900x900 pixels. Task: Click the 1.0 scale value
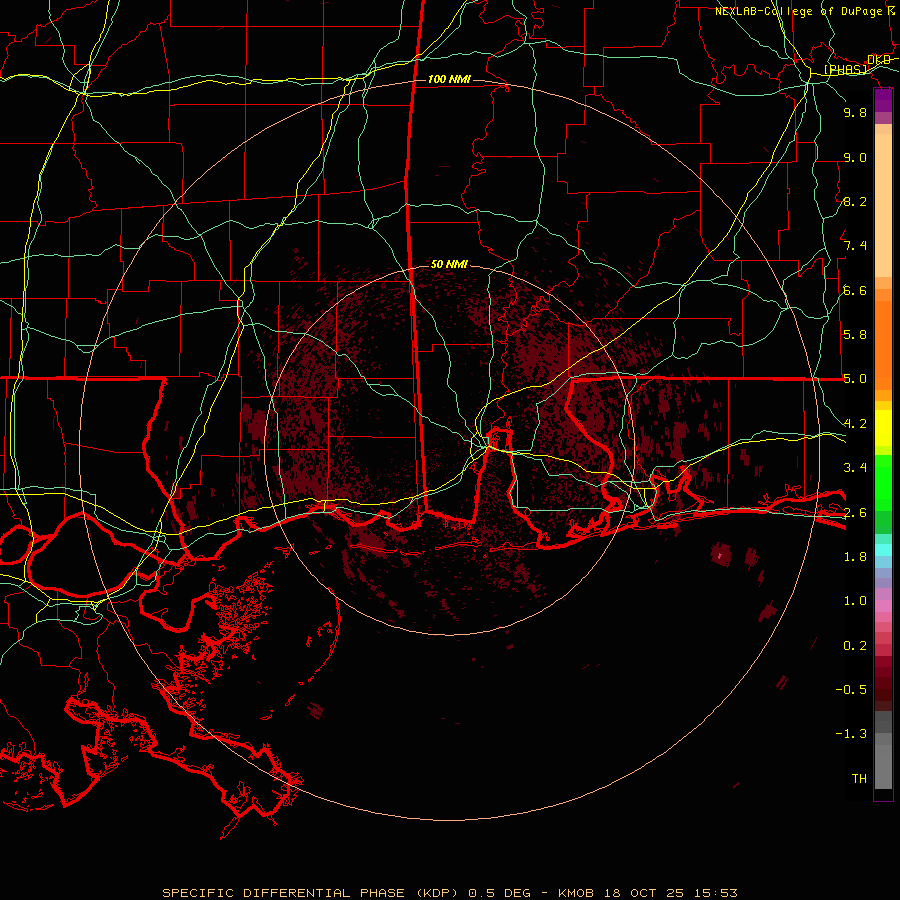click(855, 601)
